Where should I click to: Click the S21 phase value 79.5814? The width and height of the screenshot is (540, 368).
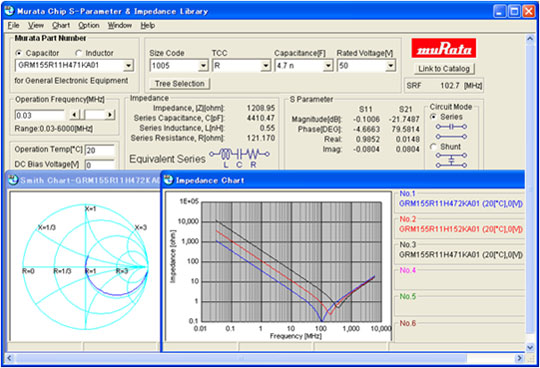tap(406, 129)
